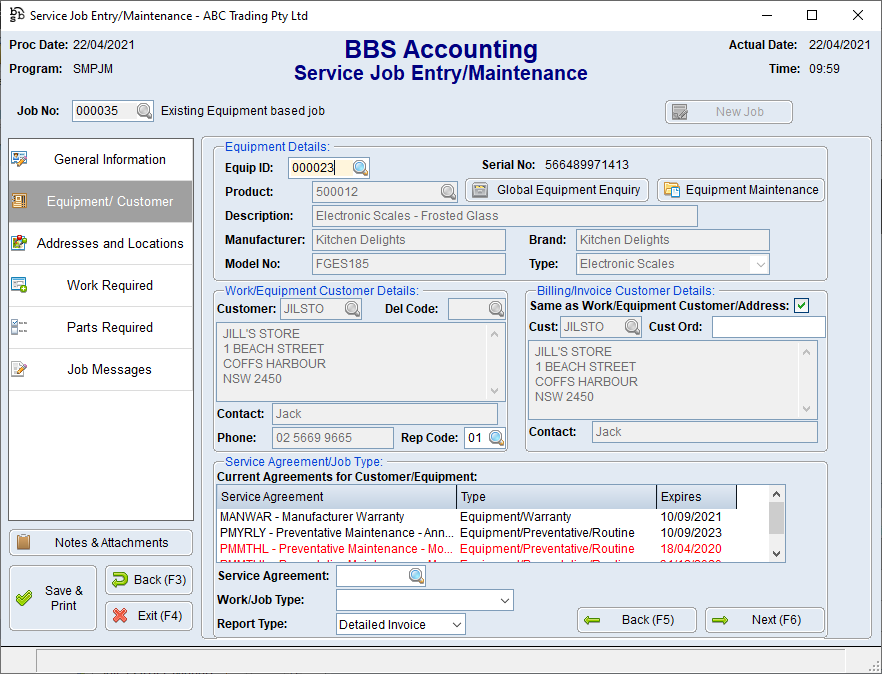Viewport: 882px width, 674px height.
Task: Expand the Work/Job Type dropdown
Action: [x=503, y=600]
